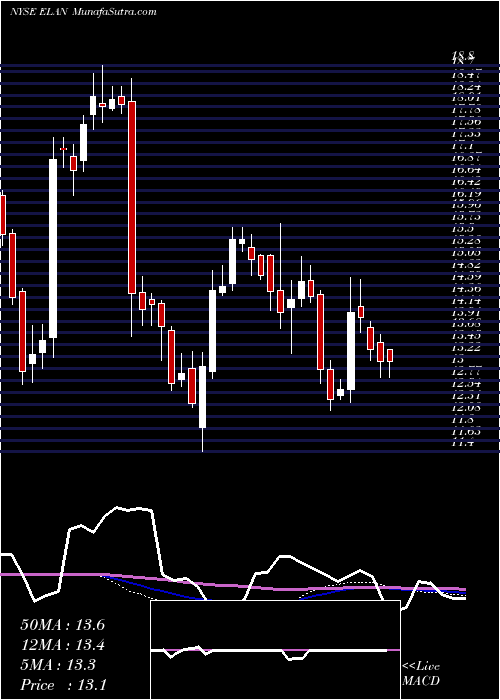The width and height of the screenshot is (500, 700).
Task: Click the "14.14" price axis label
Action: tap(466, 300)
